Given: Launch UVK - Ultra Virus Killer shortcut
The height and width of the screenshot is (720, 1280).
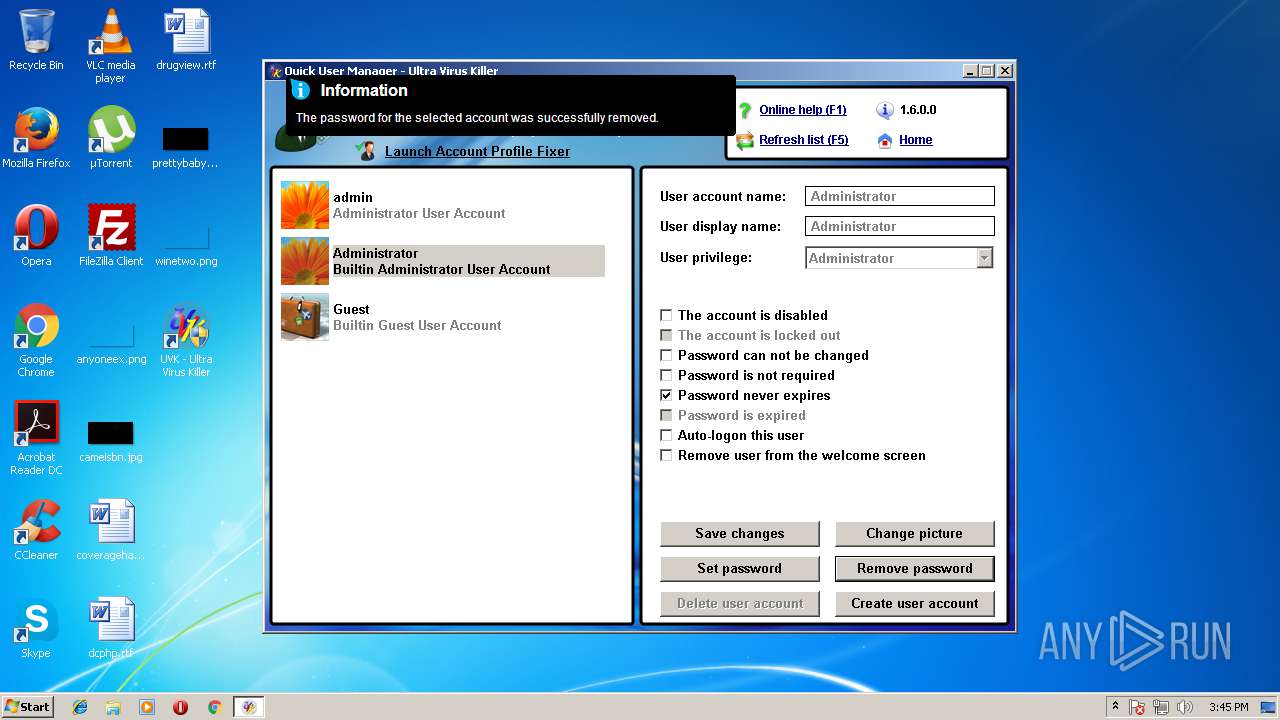Looking at the screenshot, I should pos(186,340).
